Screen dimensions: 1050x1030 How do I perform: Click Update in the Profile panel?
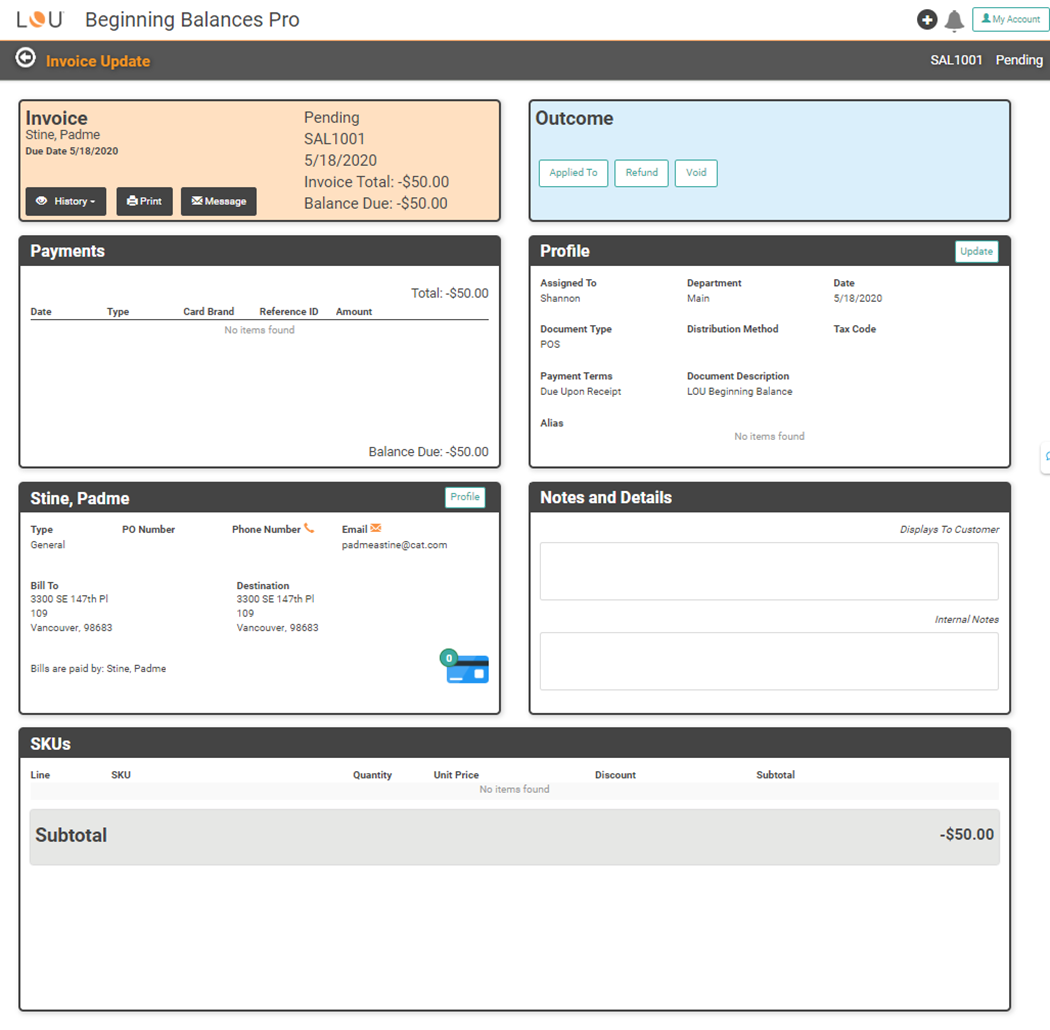click(x=976, y=252)
